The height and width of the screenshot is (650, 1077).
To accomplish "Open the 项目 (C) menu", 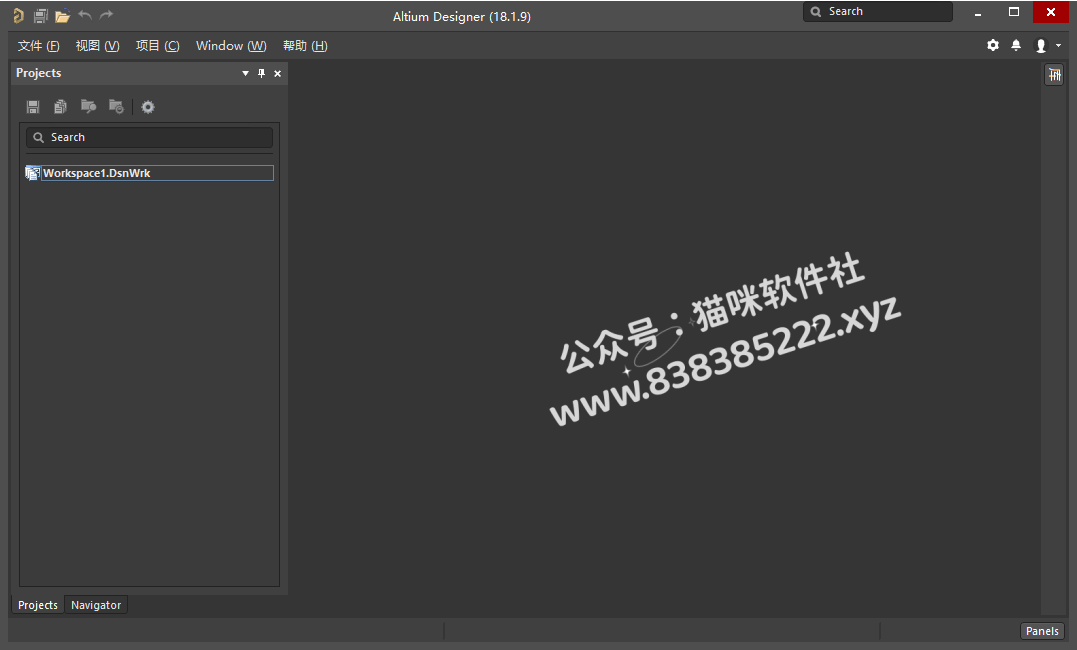I will click(x=157, y=46).
